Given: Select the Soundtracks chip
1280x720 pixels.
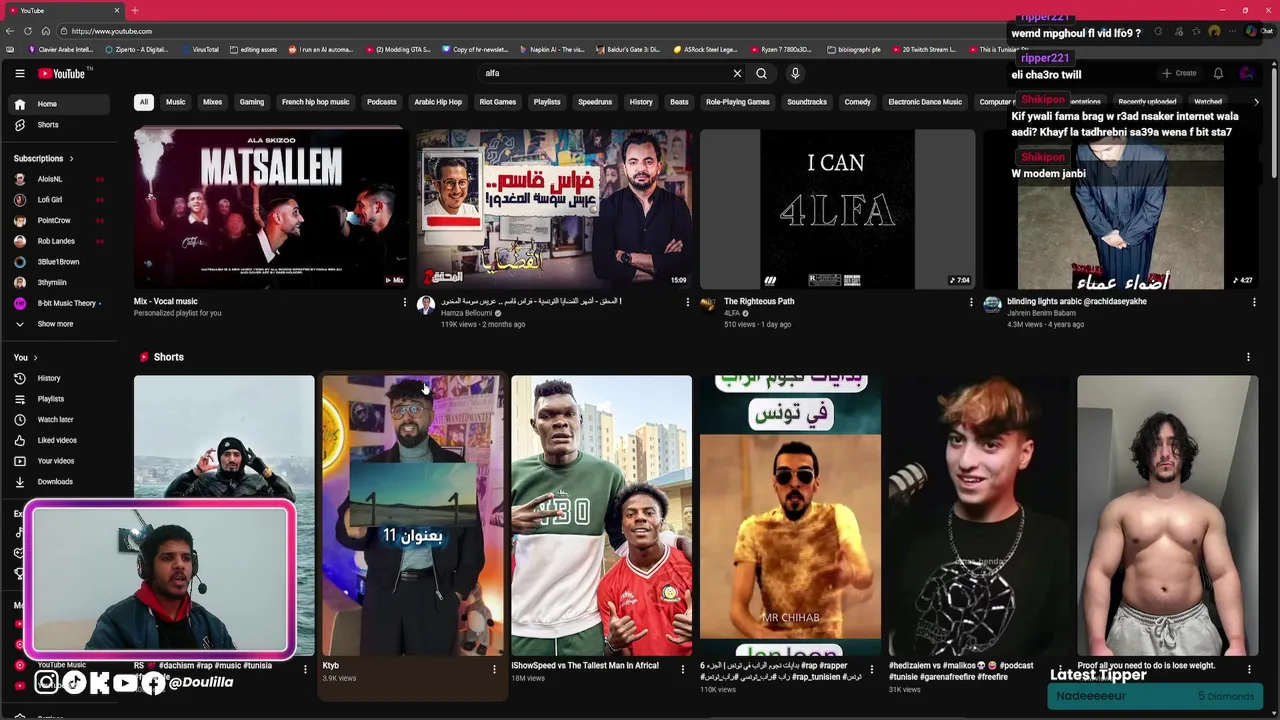Looking at the screenshot, I should 807,102.
